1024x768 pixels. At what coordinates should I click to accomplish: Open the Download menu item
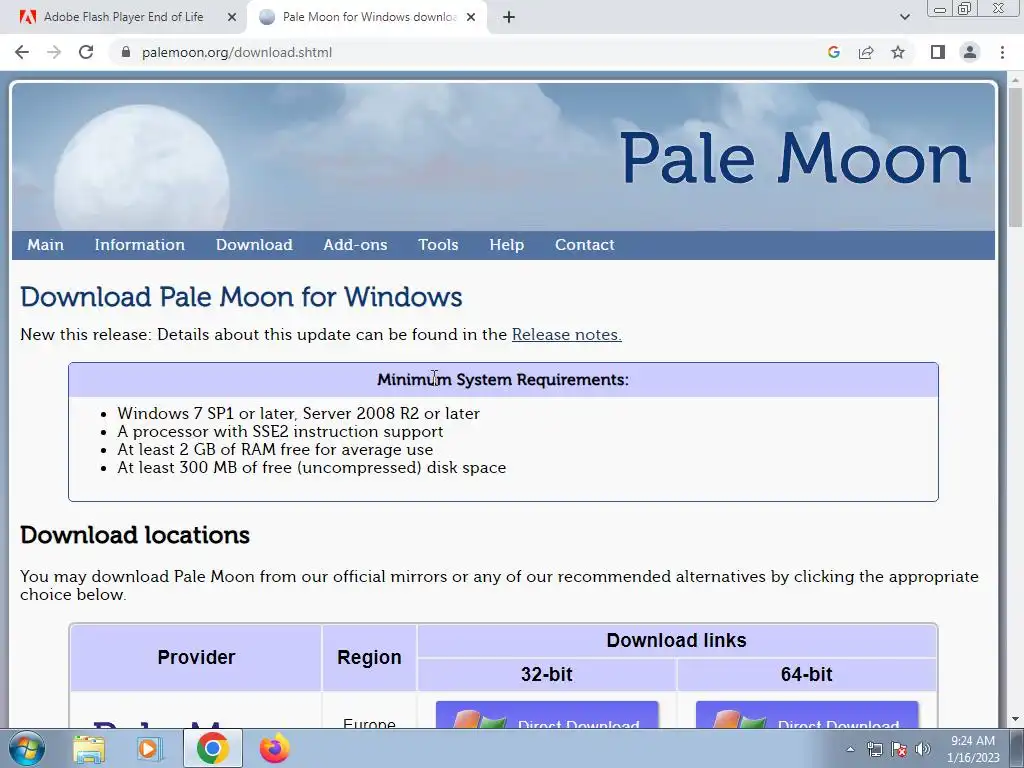click(x=254, y=245)
